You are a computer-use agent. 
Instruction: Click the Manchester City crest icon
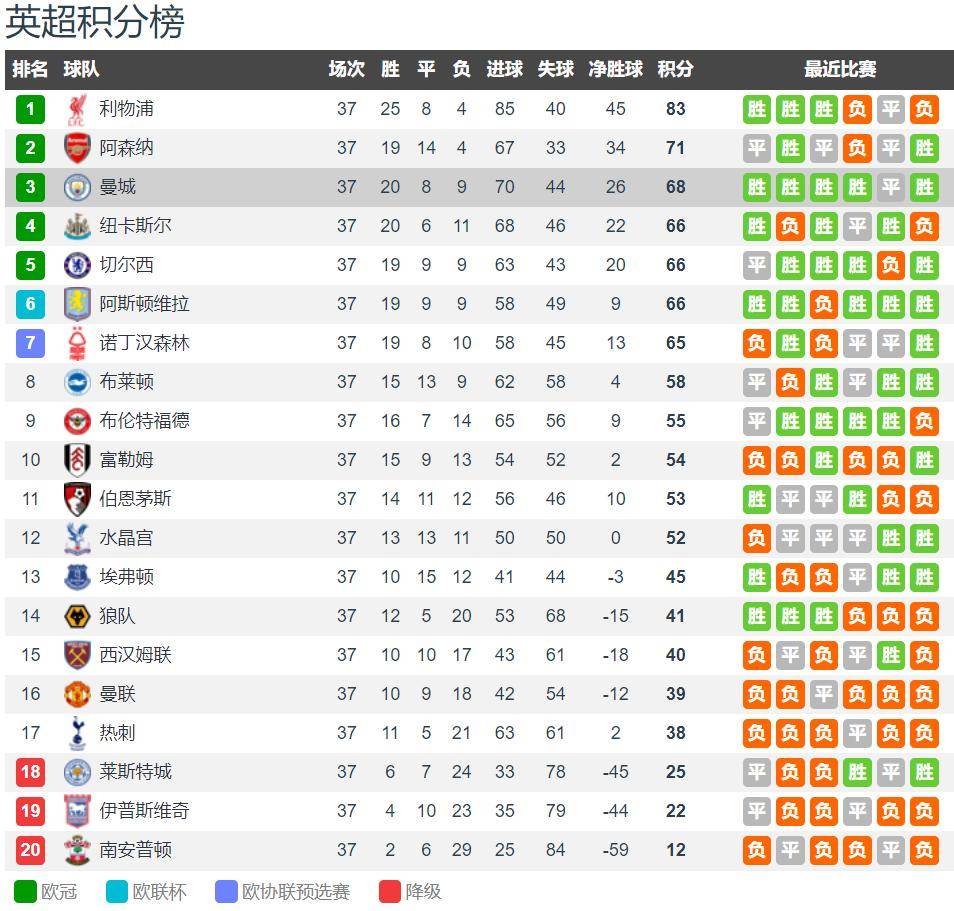(x=77, y=187)
